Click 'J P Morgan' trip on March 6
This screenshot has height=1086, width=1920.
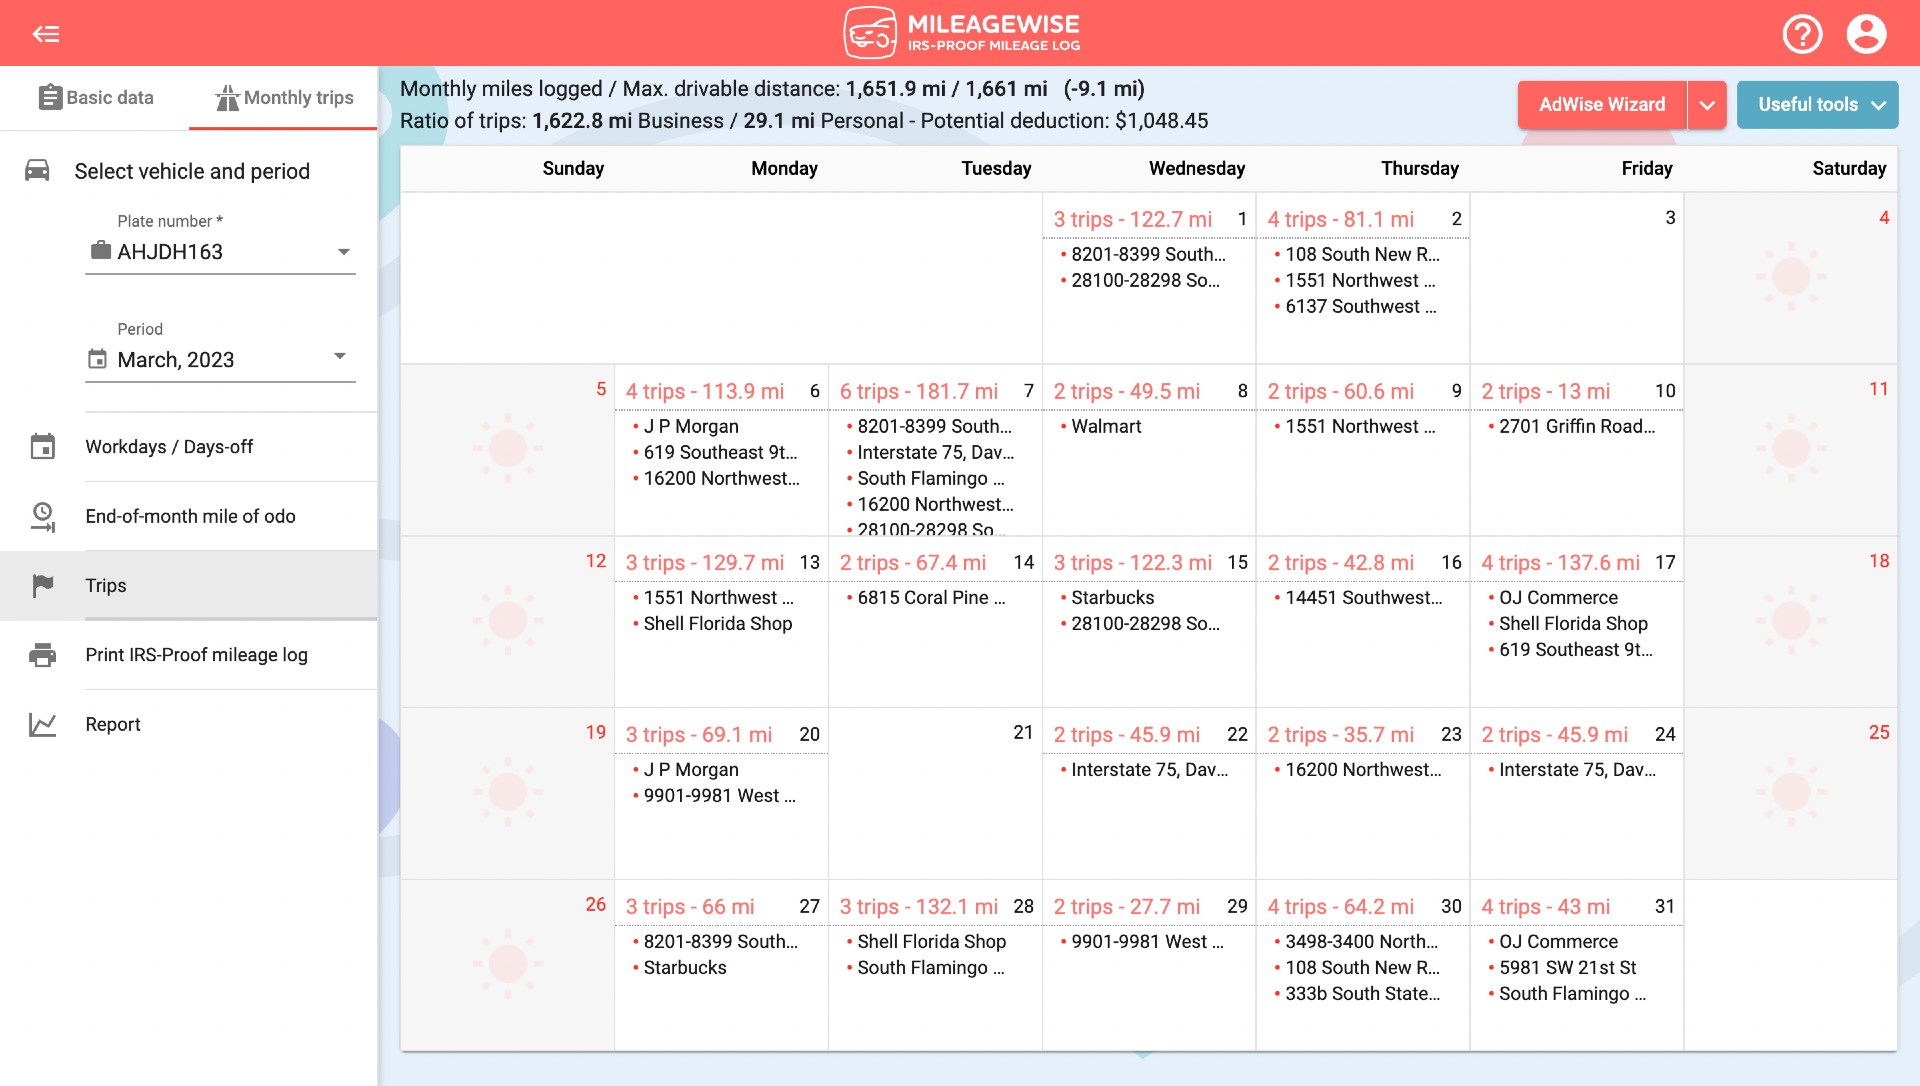click(x=691, y=426)
